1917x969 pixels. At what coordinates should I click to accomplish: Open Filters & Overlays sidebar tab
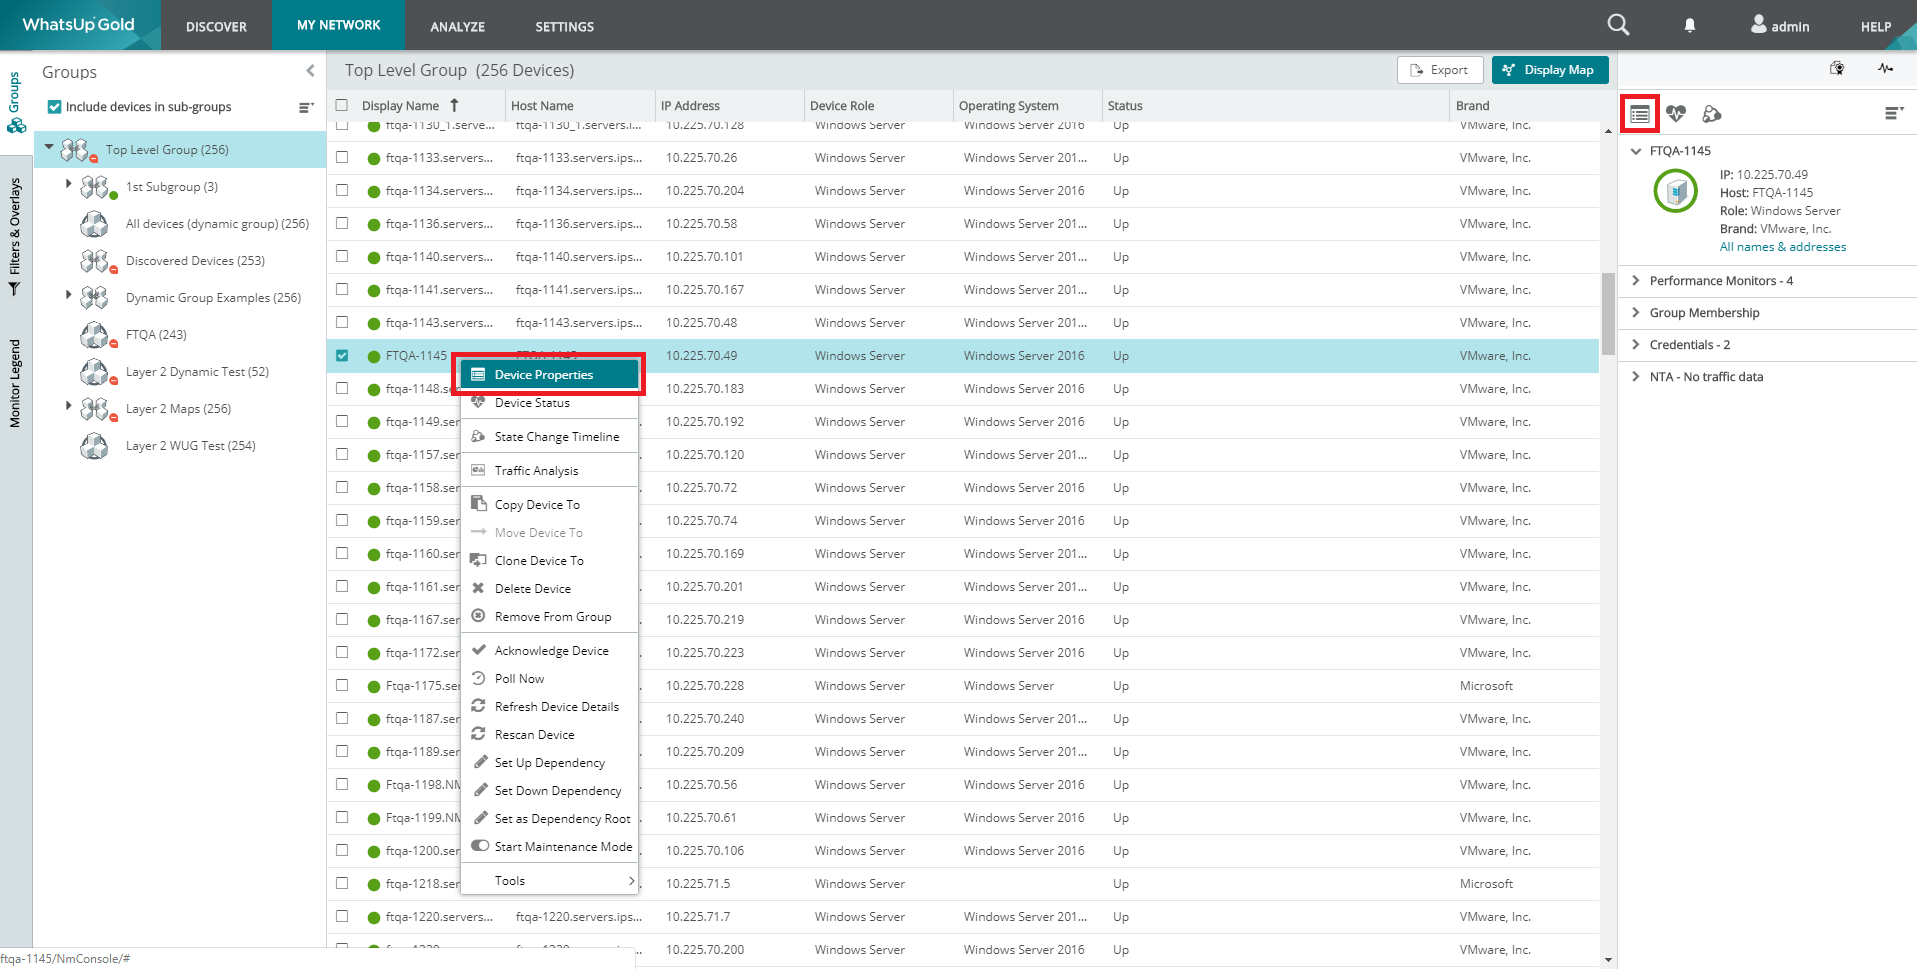pos(15,236)
